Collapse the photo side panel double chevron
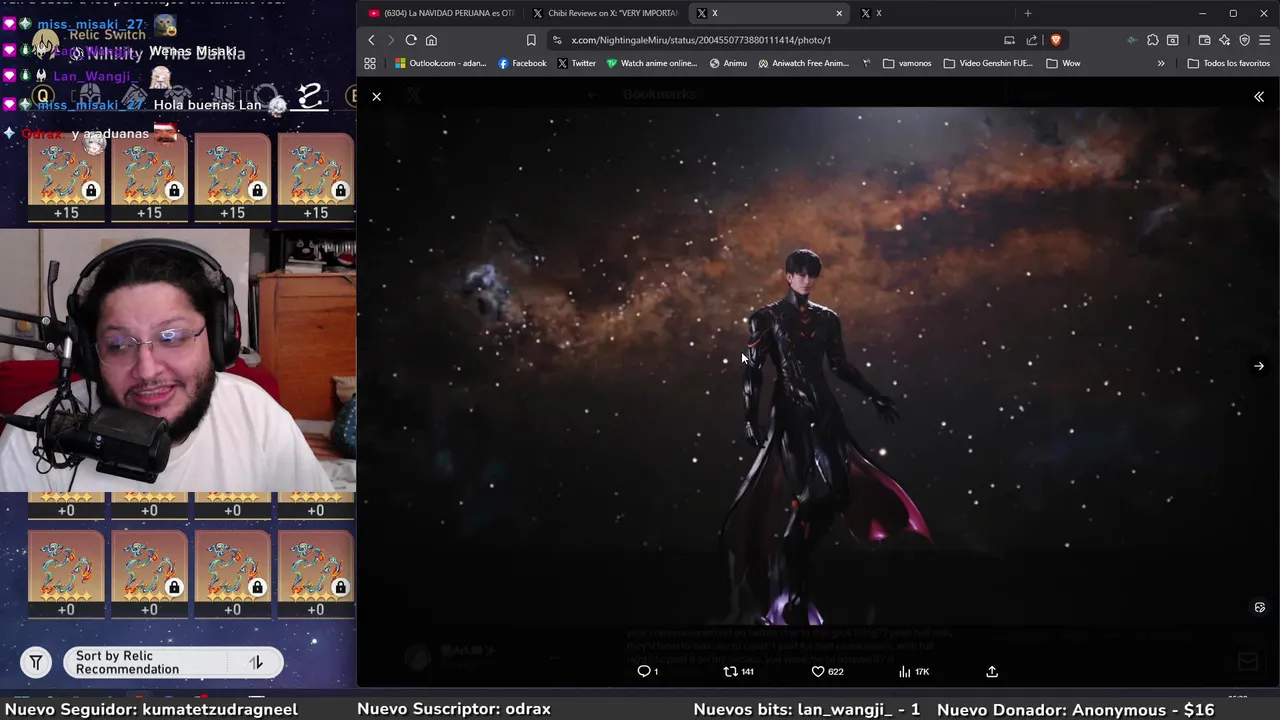This screenshot has width=1280, height=720. click(1259, 97)
